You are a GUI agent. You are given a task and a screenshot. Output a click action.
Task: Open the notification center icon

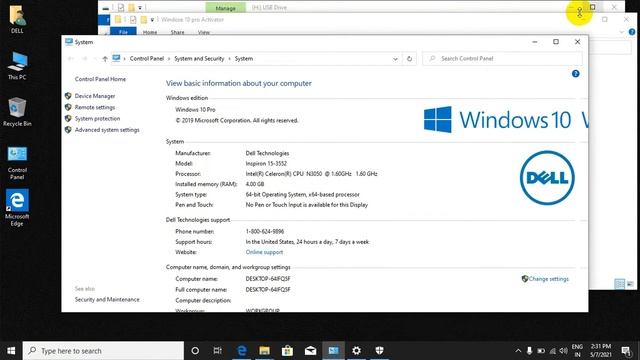(x=626, y=351)
